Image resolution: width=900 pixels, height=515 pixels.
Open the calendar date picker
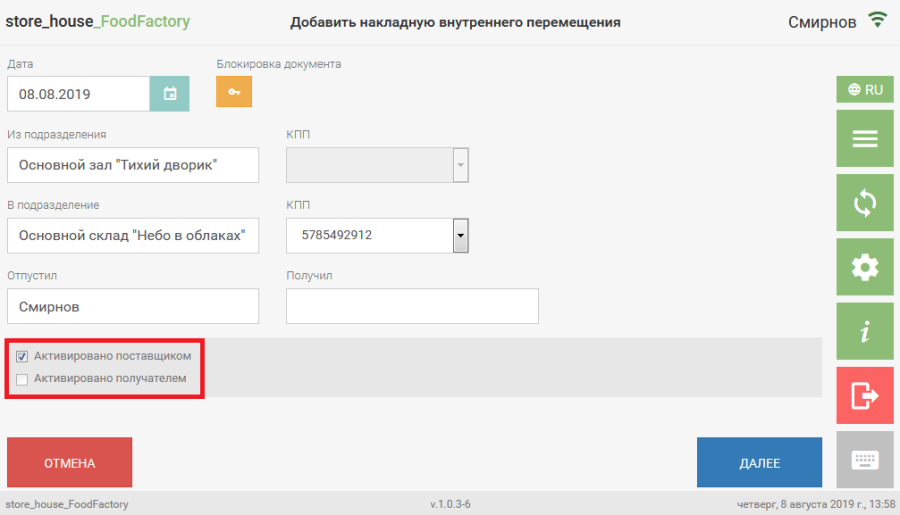point(170,94)
